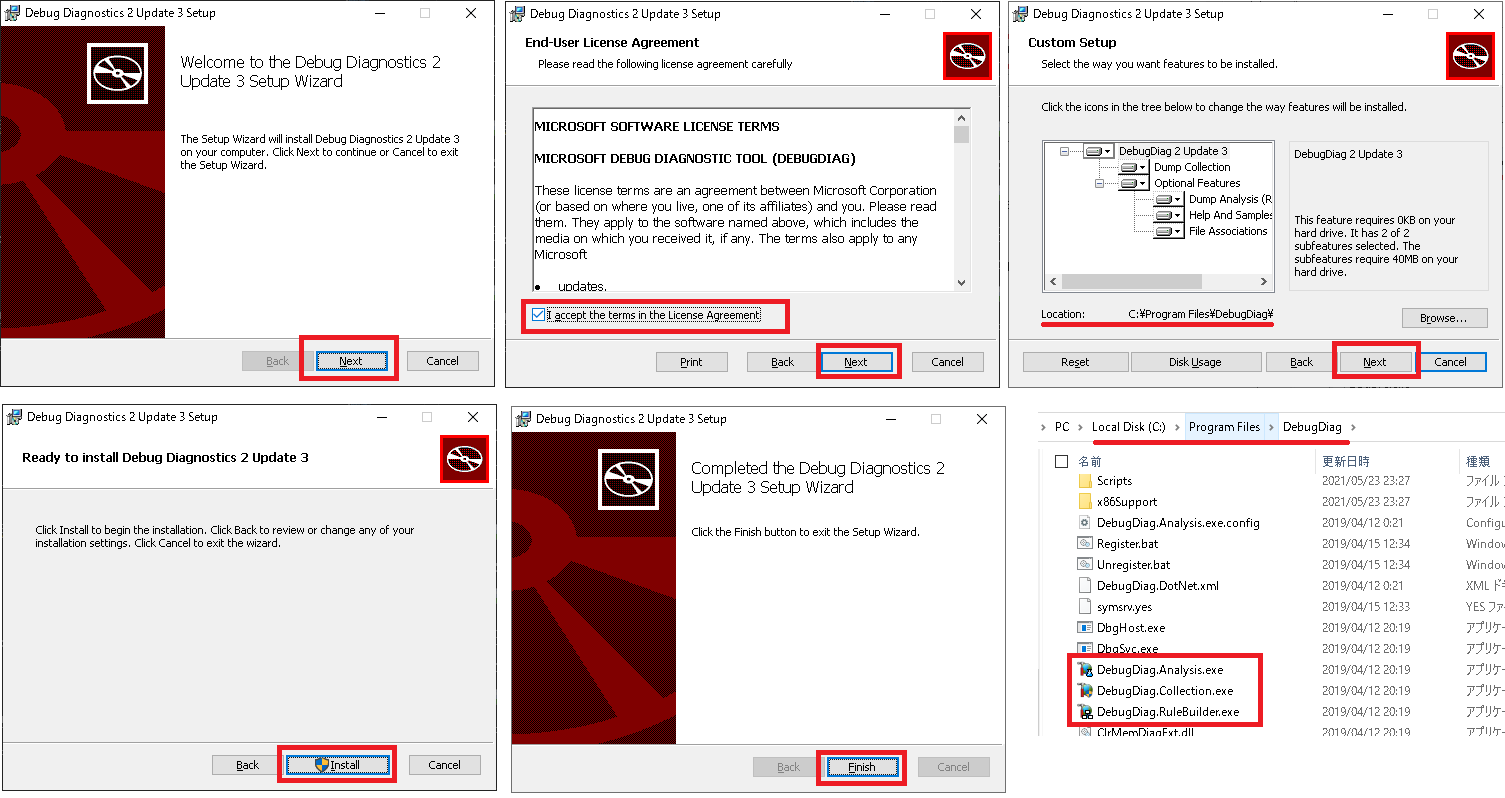Screen dimensions: 1505x798
Task: Open the feature dropdown for Dump Analysis
Action: pos(1169,199)
